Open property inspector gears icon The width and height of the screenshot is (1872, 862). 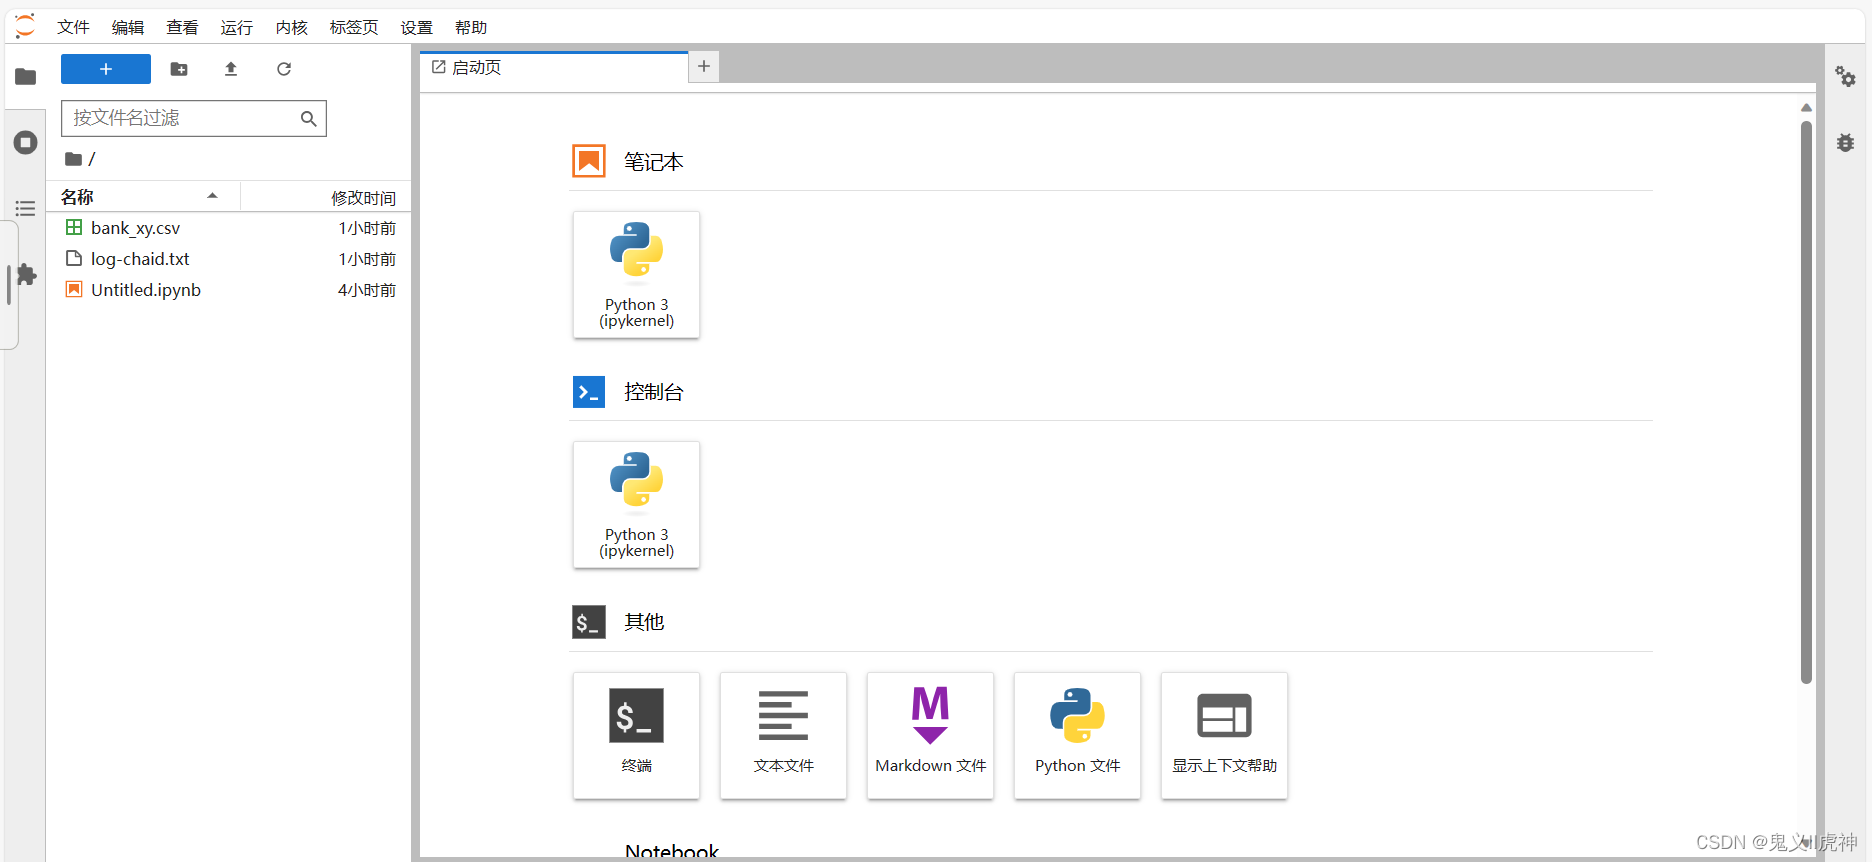1845,77
